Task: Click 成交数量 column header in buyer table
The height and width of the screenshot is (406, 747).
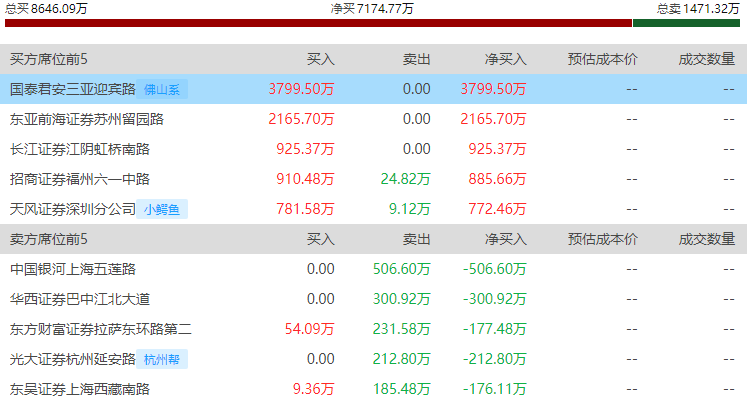Action: tap(707, 59)
